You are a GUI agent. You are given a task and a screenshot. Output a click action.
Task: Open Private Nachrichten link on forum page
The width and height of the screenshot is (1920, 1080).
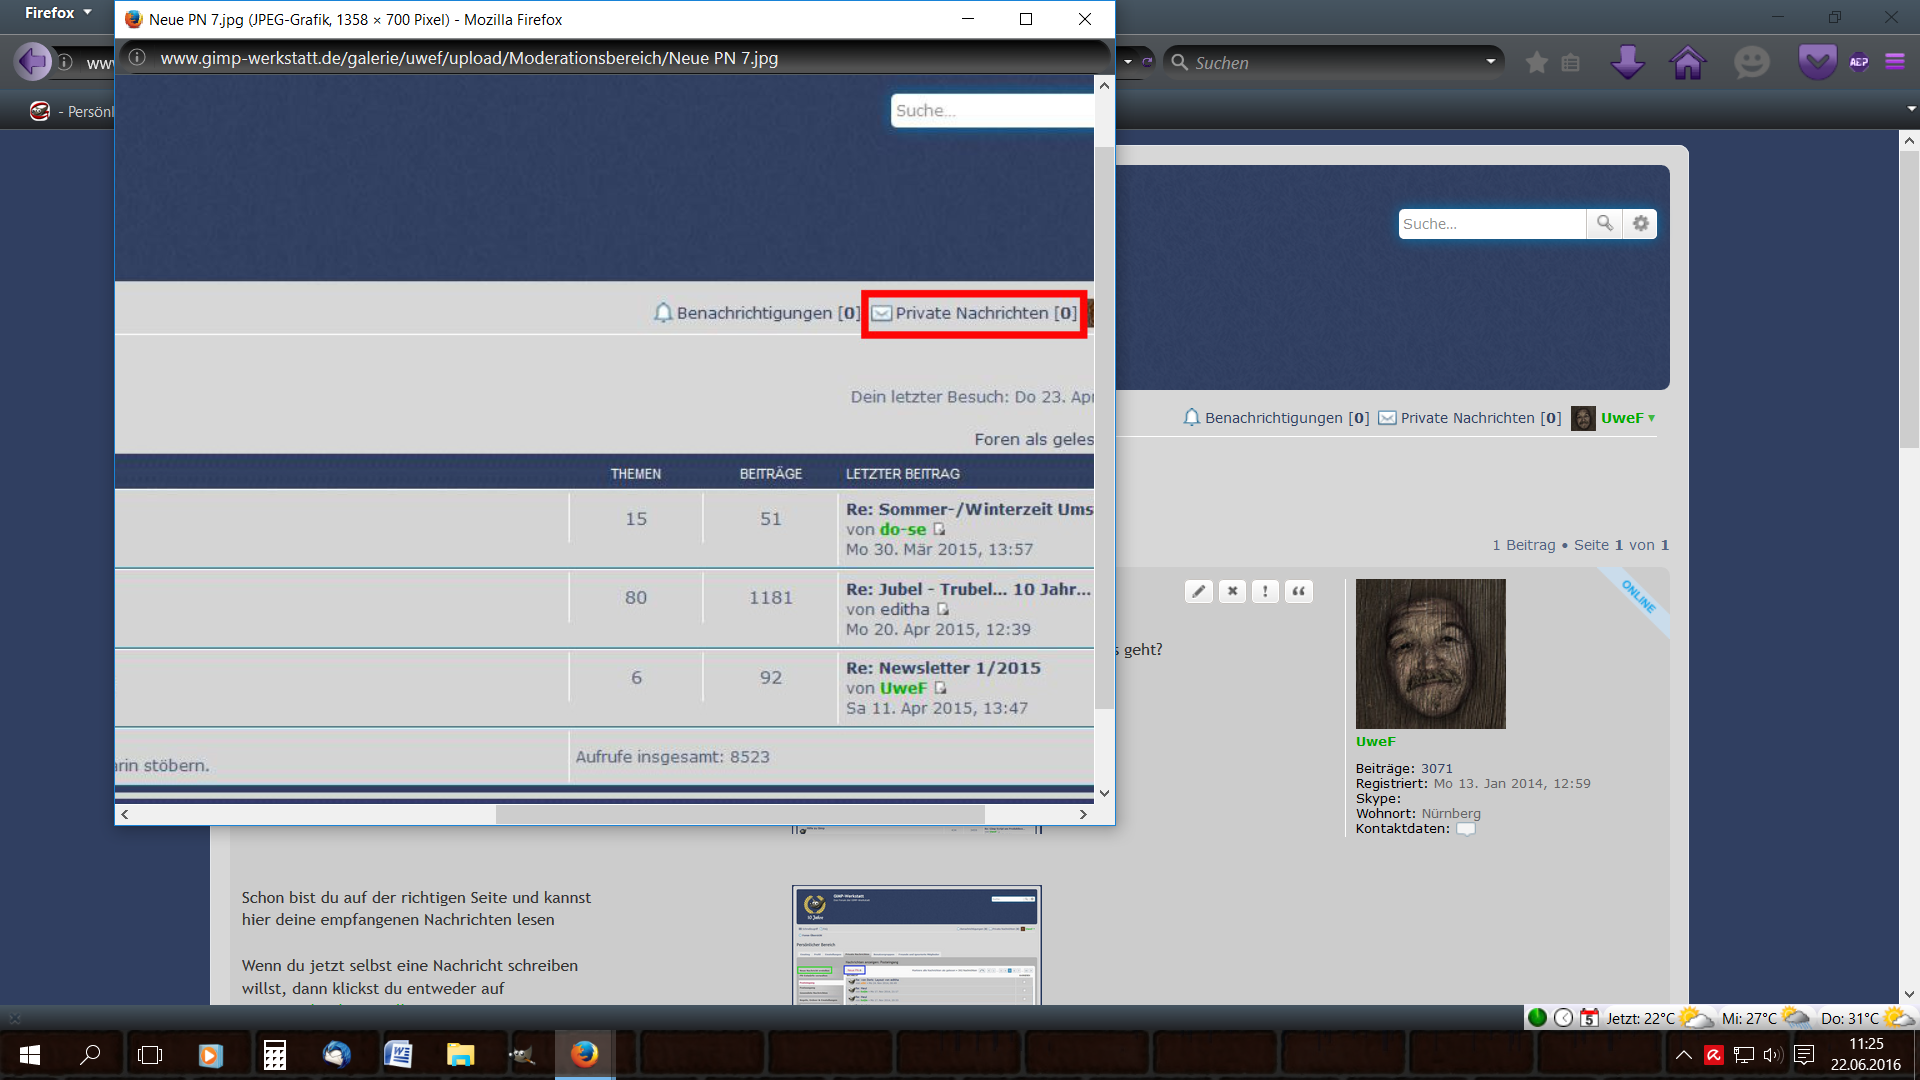click(x=1469, y=418)
